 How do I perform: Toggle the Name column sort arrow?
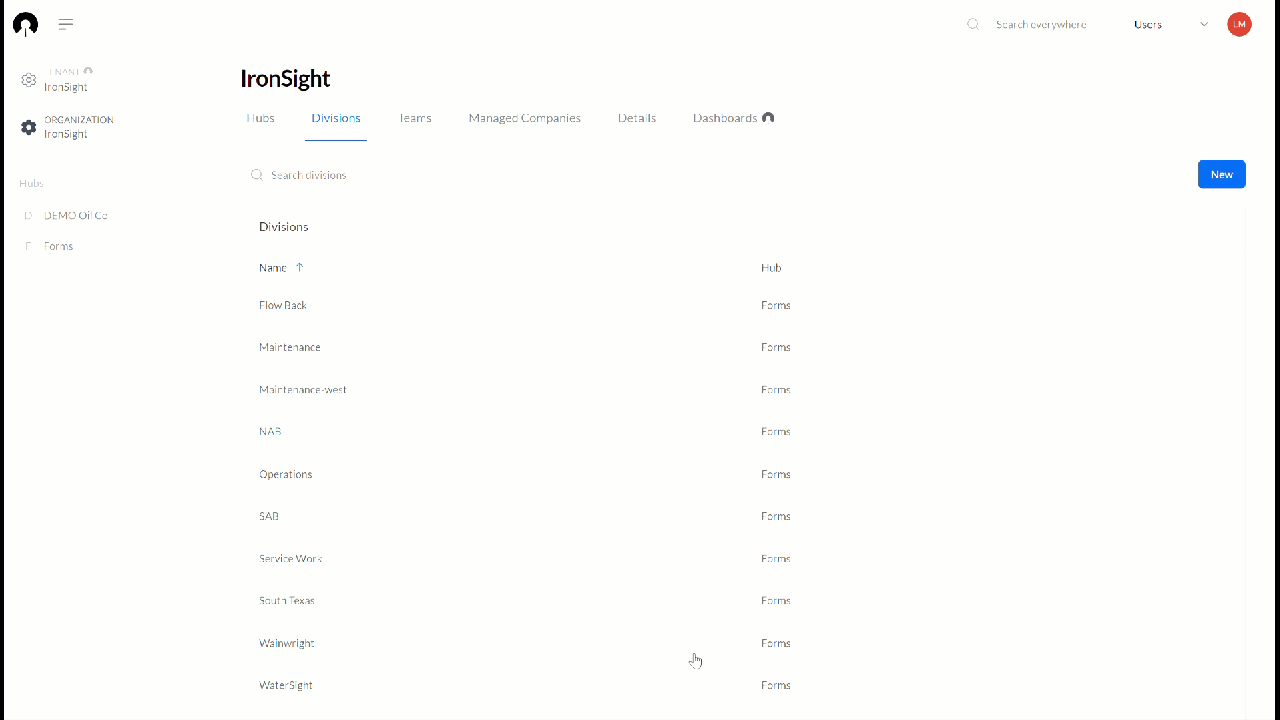coord(299,267)
